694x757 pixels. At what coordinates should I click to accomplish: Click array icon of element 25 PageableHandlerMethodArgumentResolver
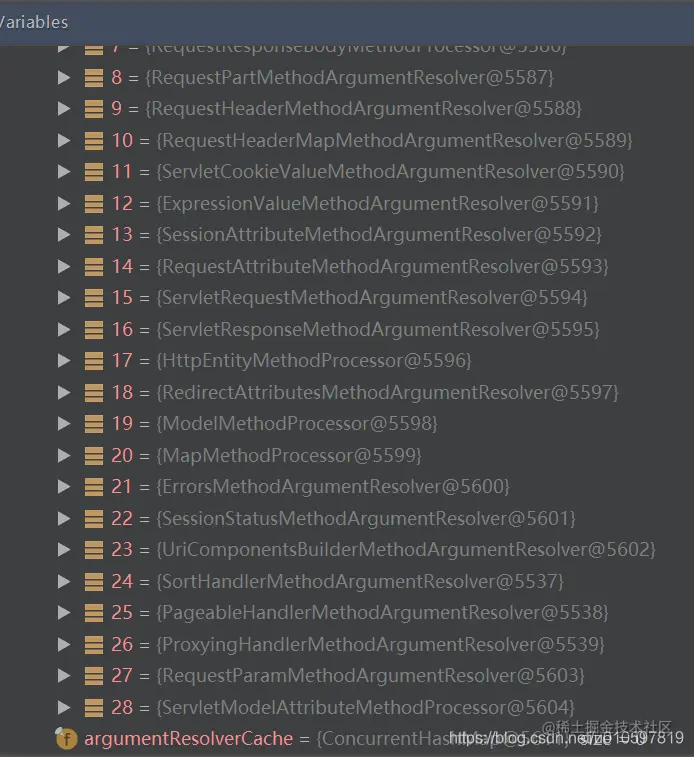point(94,613)
